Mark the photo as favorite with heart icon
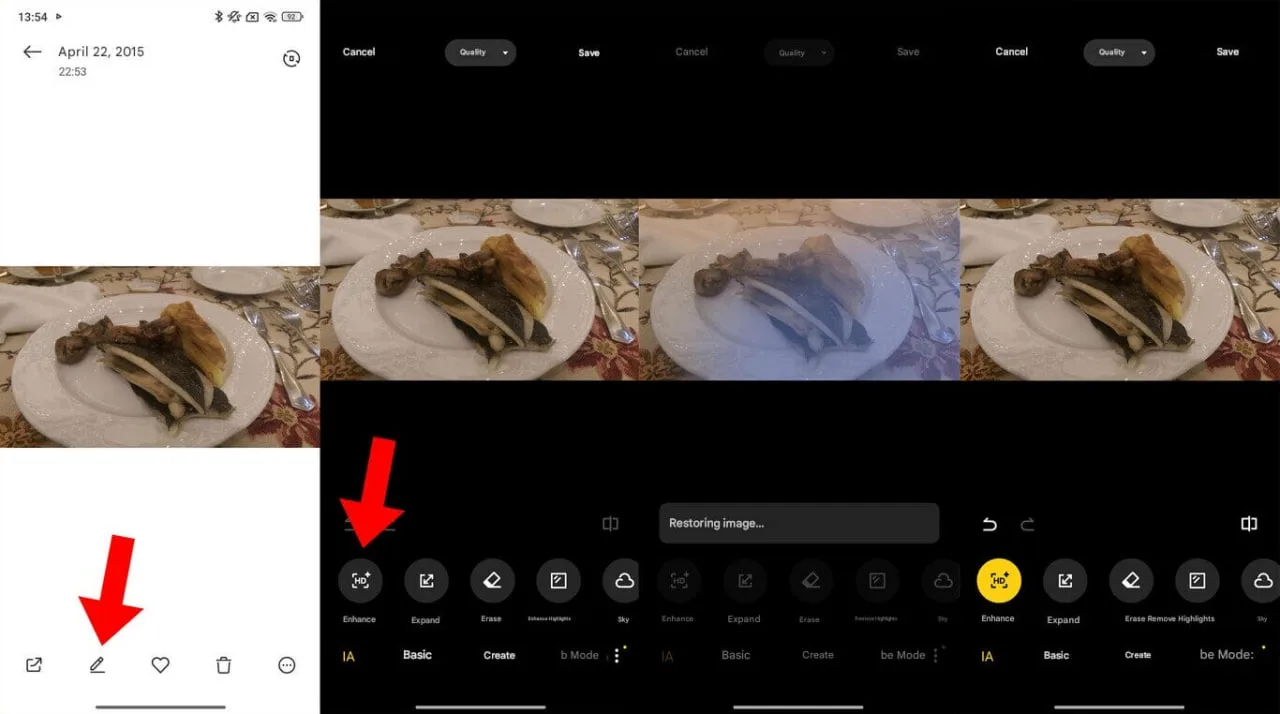Image resolution: width=1280 pixels, height=714 pixels. pos(160,665)
